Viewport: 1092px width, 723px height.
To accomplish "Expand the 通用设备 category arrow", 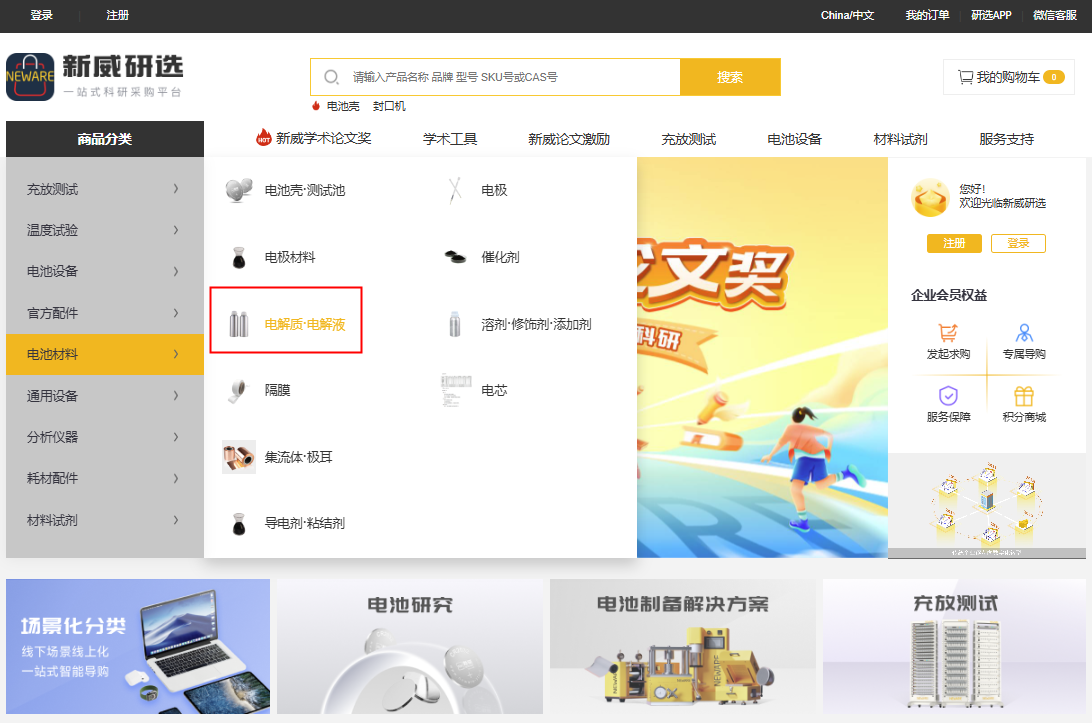I will [x=176, y=396].
